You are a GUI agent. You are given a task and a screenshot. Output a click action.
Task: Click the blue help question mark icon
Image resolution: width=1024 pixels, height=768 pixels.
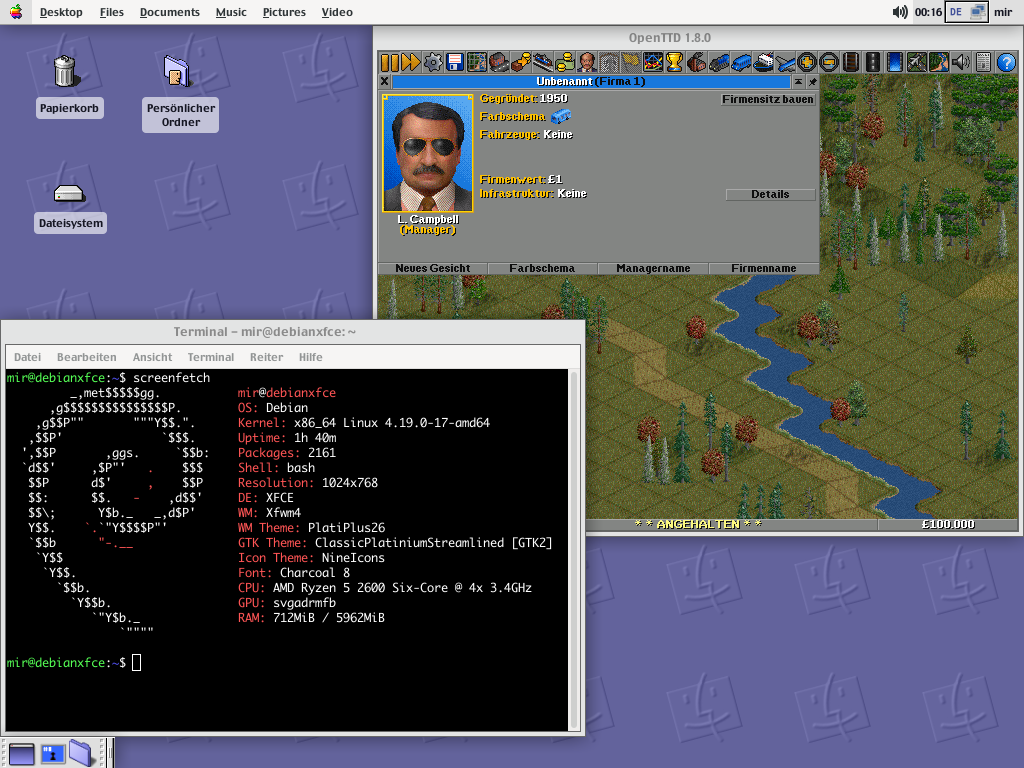pos(1006,63)
